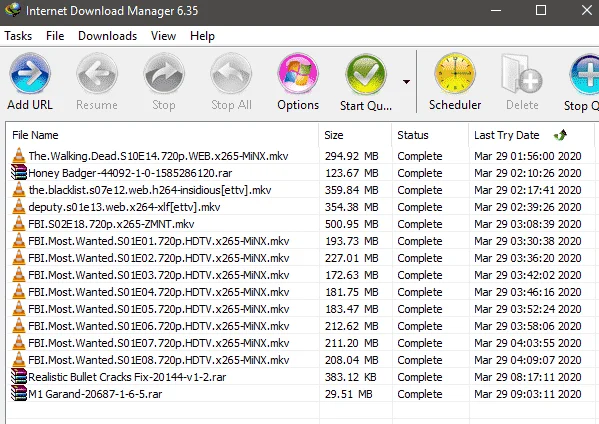Click date Mar 29 03:08:39 2020
The image size is (599, 424).
pos(528,224)
